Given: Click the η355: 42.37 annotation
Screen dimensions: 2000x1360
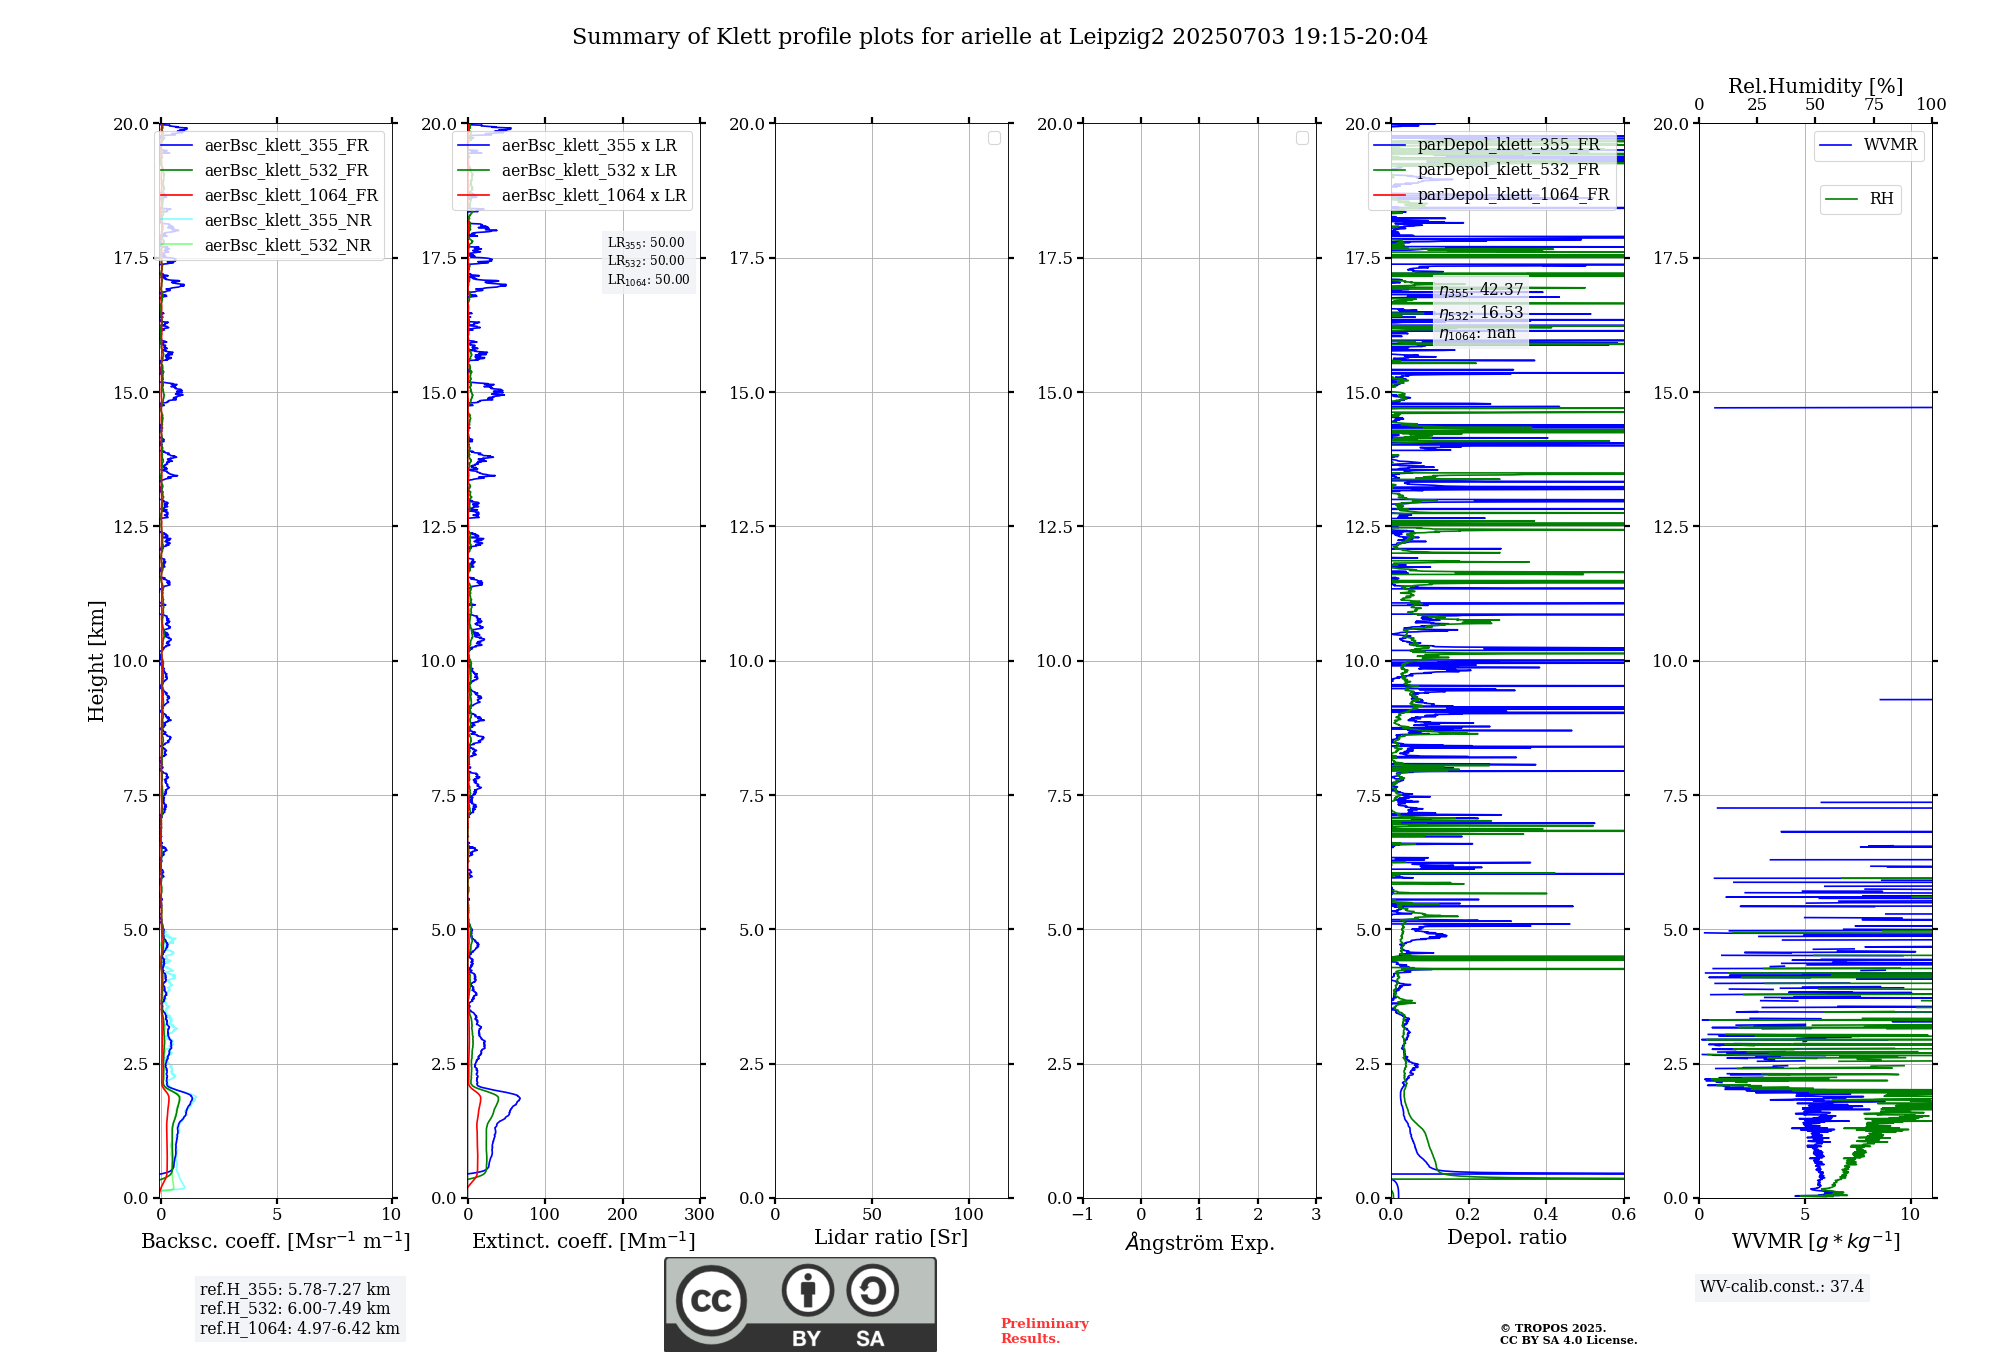Looking at the screenshot, I should (1481, 290).
